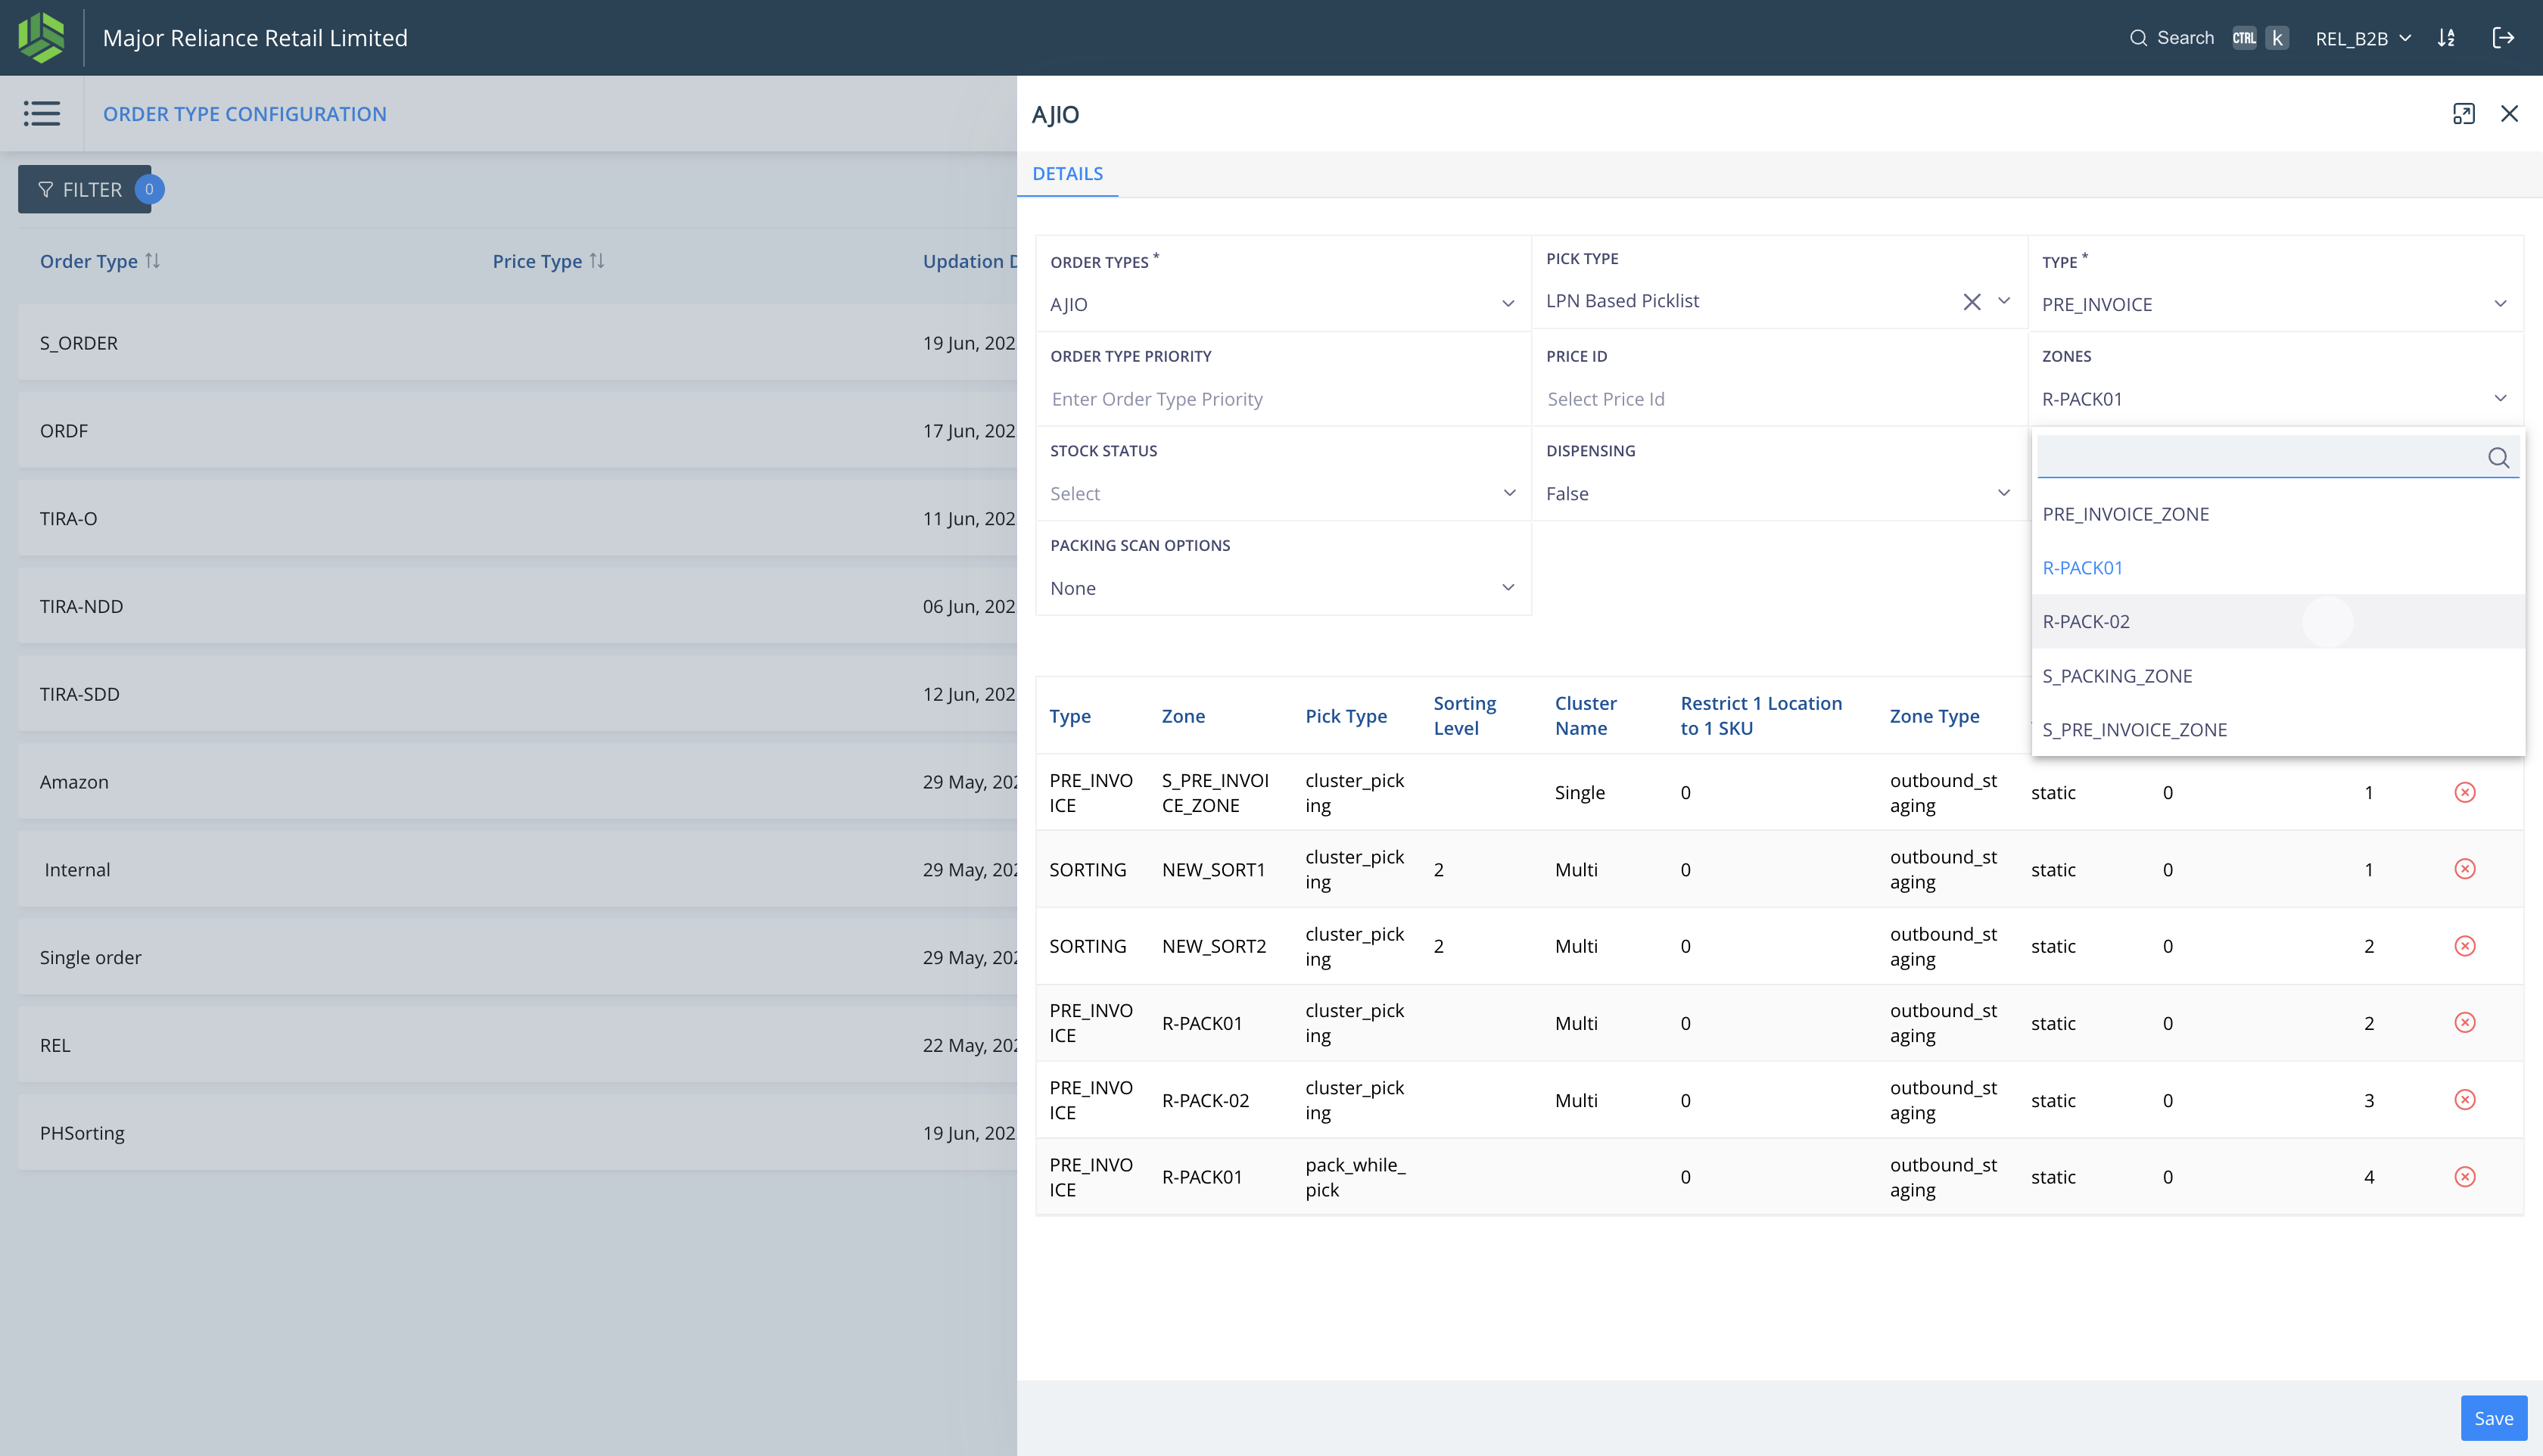The height and width of the screenshot is (1456, 2543).
Task: Delete the NEW_SORT2 row
Action: coord(2464,946)
